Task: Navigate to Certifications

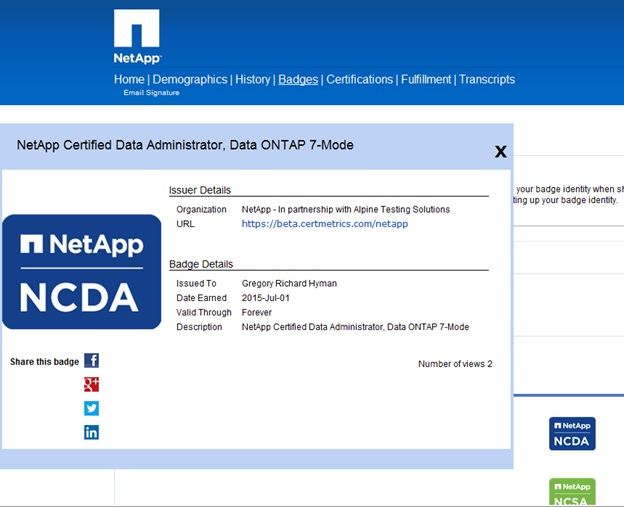Action: coord(359,79)
